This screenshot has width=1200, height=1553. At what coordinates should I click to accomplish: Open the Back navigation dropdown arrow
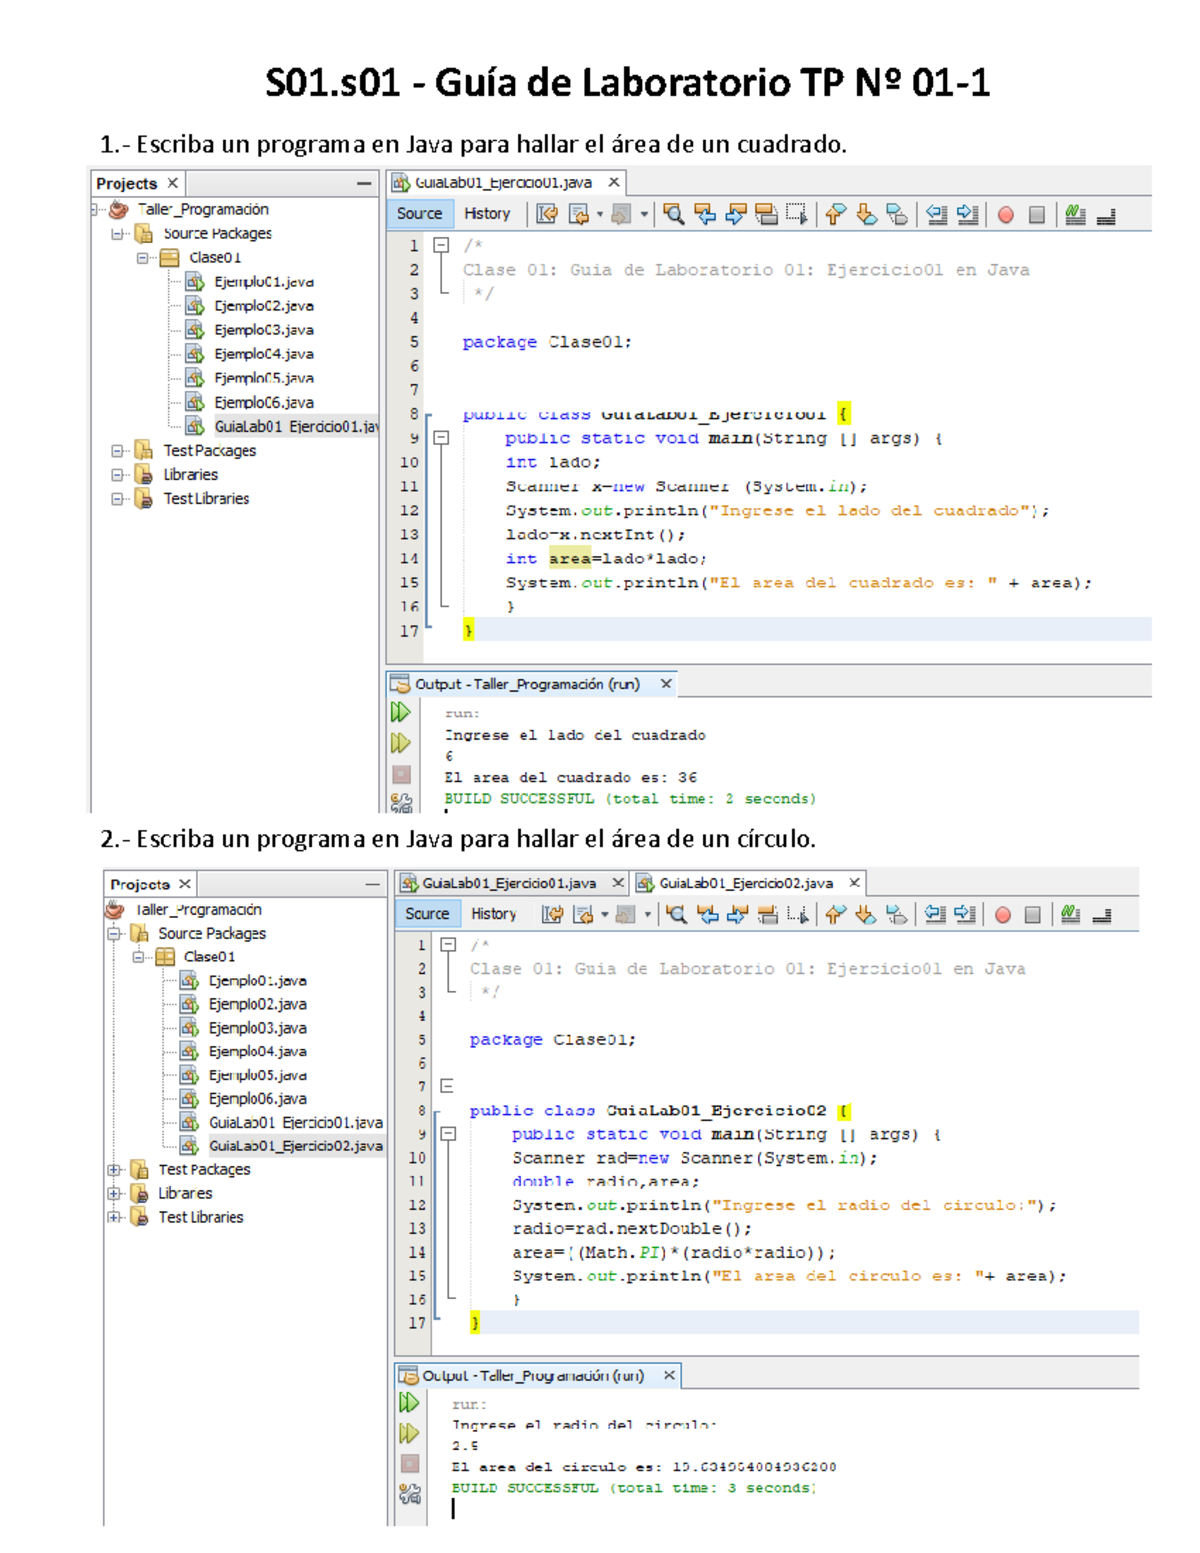(600, 215)
